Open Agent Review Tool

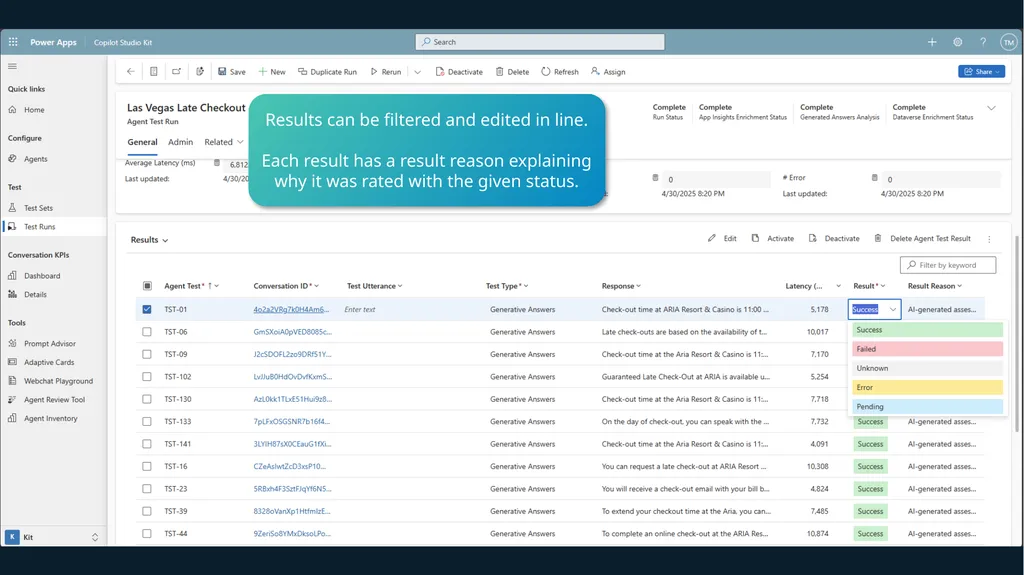54,400
